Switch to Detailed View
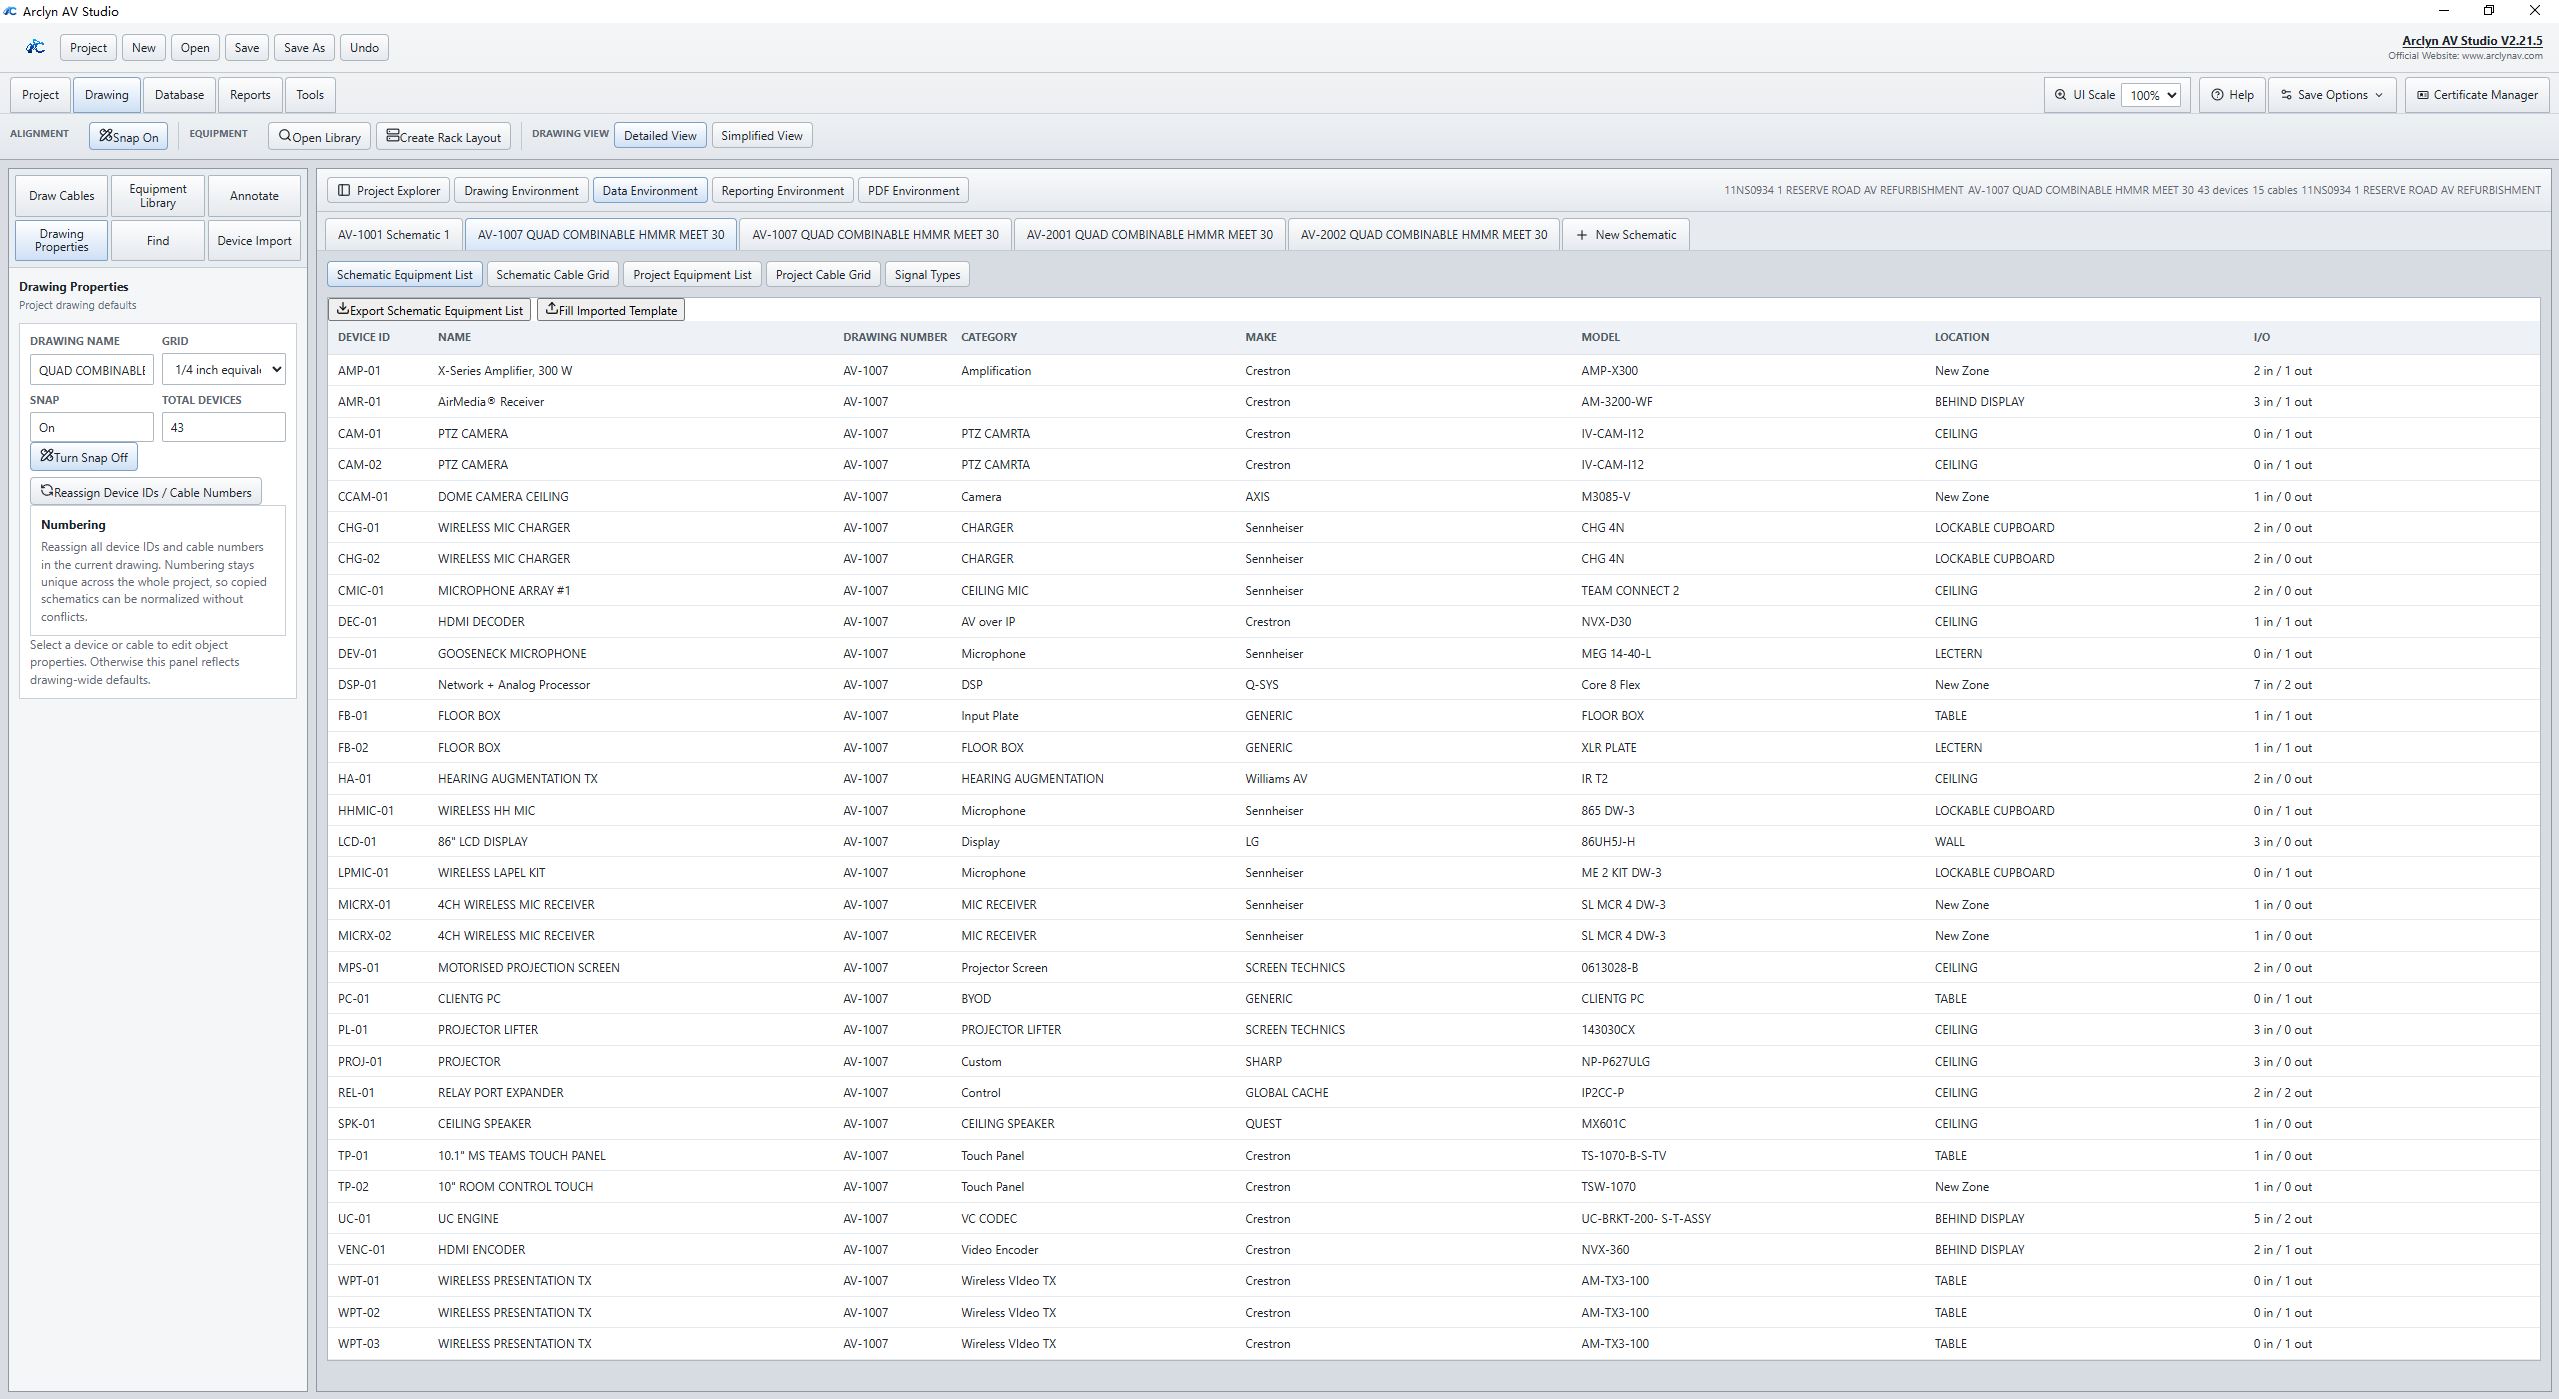The height and width of the screenshot is (1399, 2559). [x=660, y=136]
